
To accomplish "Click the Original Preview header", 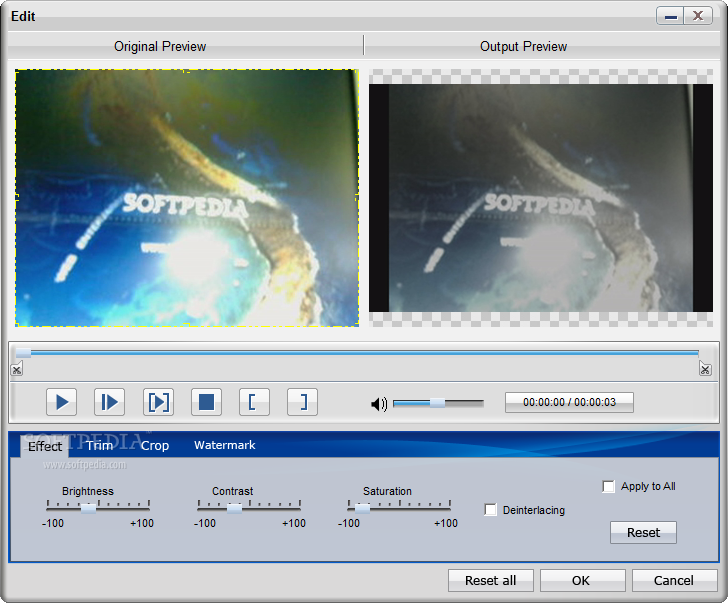I will (x=160, y=46).
